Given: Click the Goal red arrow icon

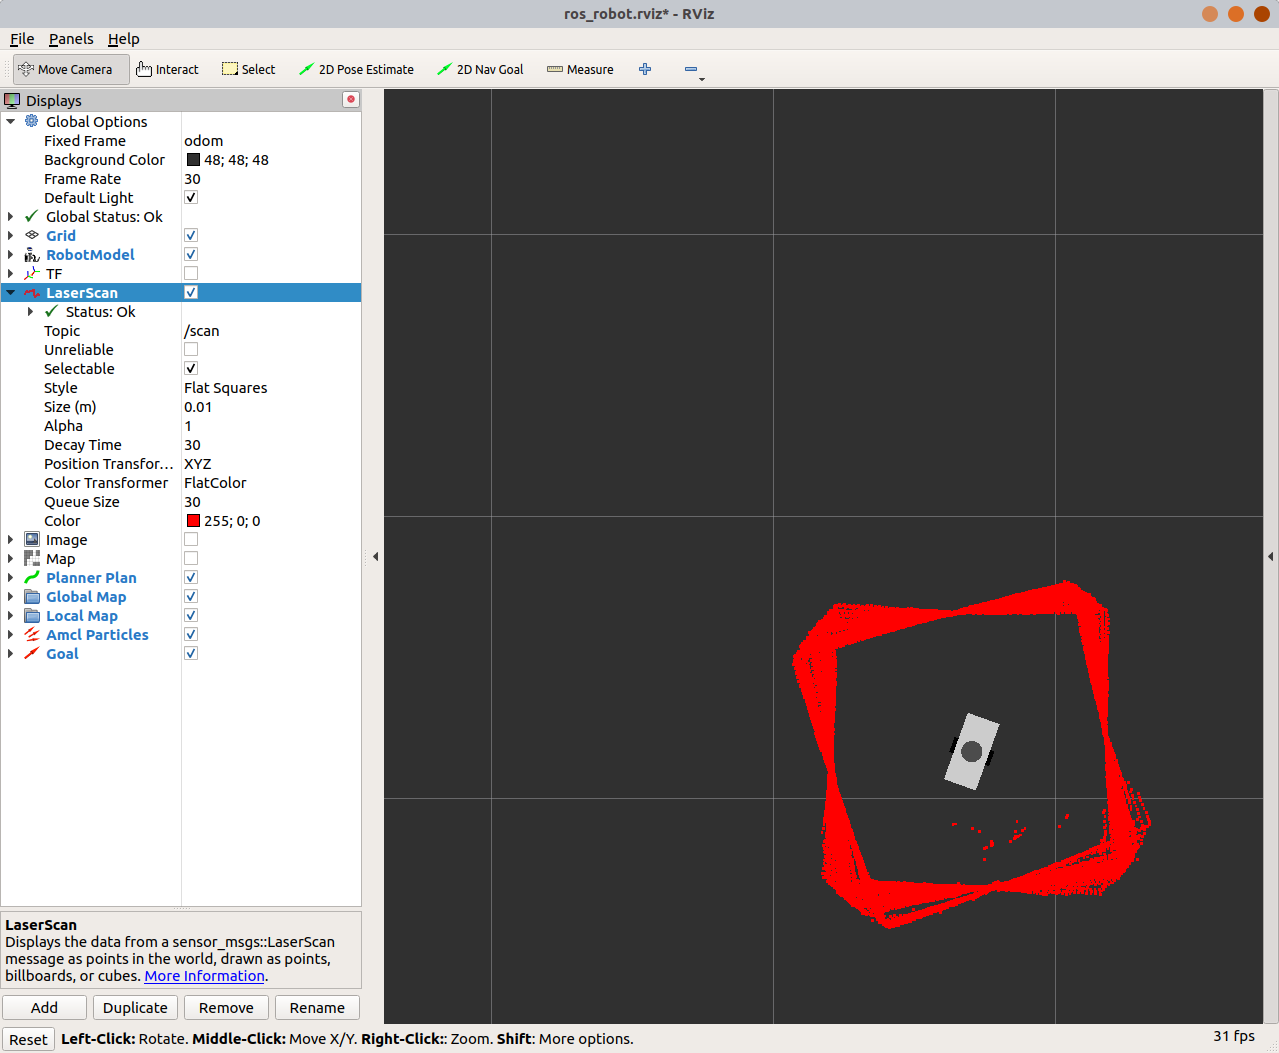Looking at the screenshot, I should (32, 653).
